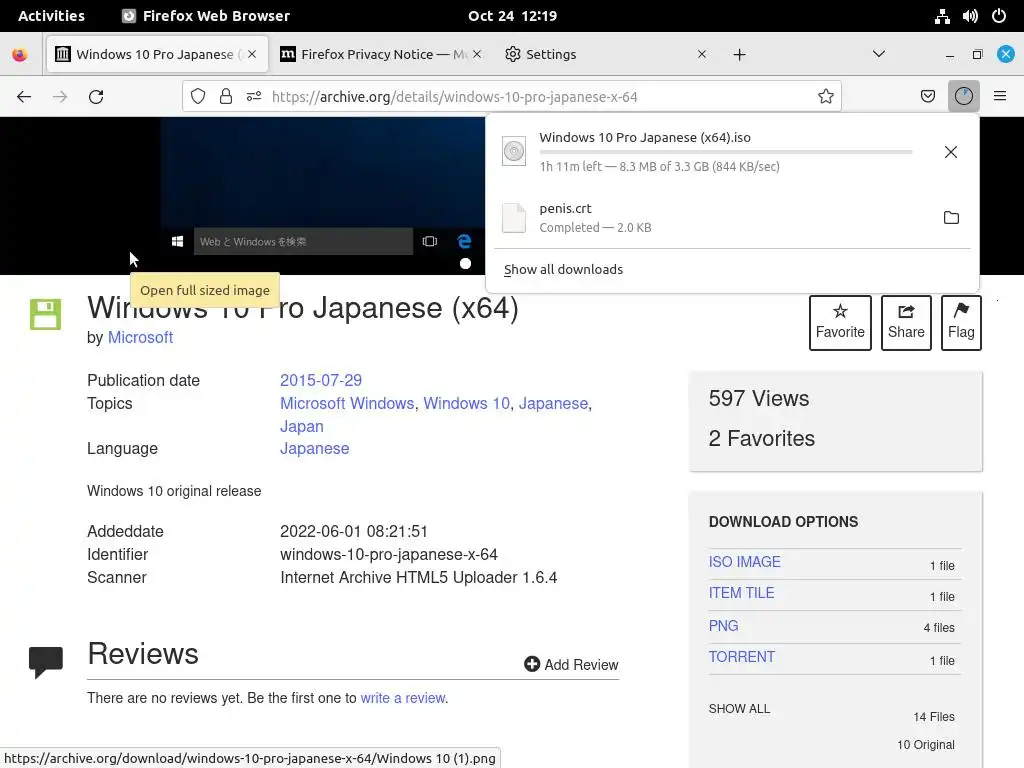Open the ISO IMAGE download option
Viewport: 1024px width, 768px height.
point(744,562)
